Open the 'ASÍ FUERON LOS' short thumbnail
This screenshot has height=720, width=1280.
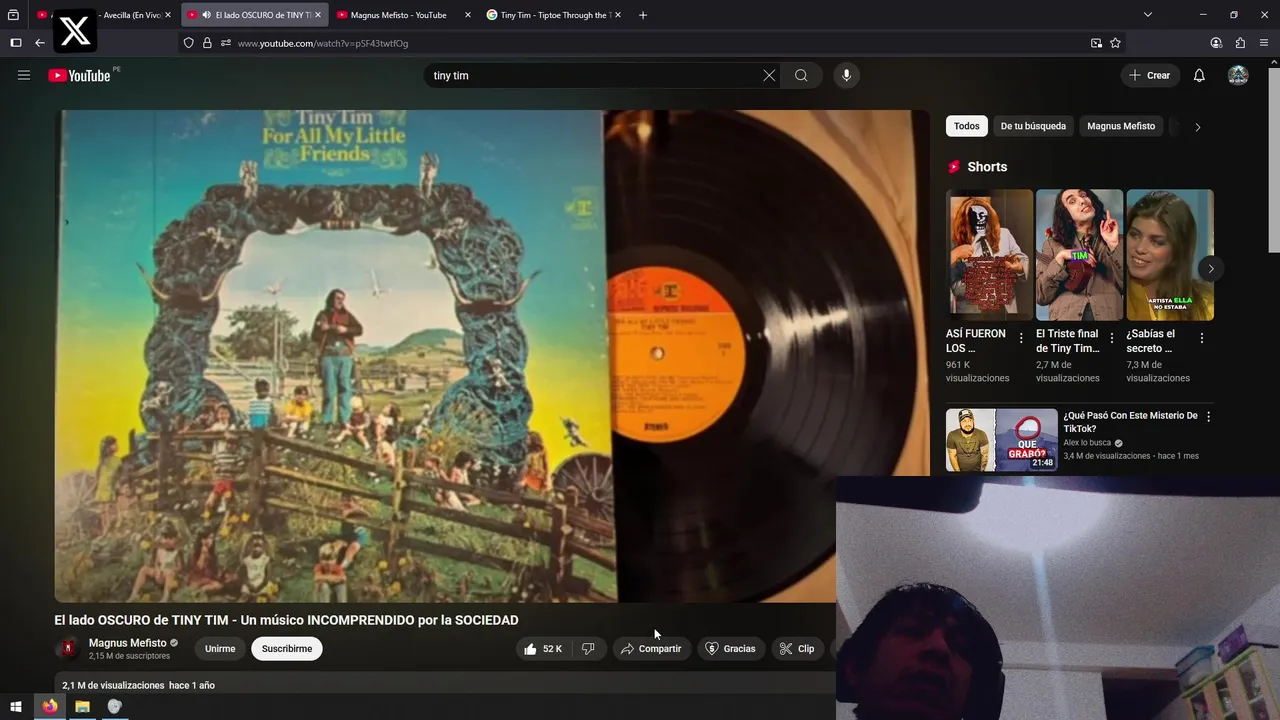tap(990, 255)
